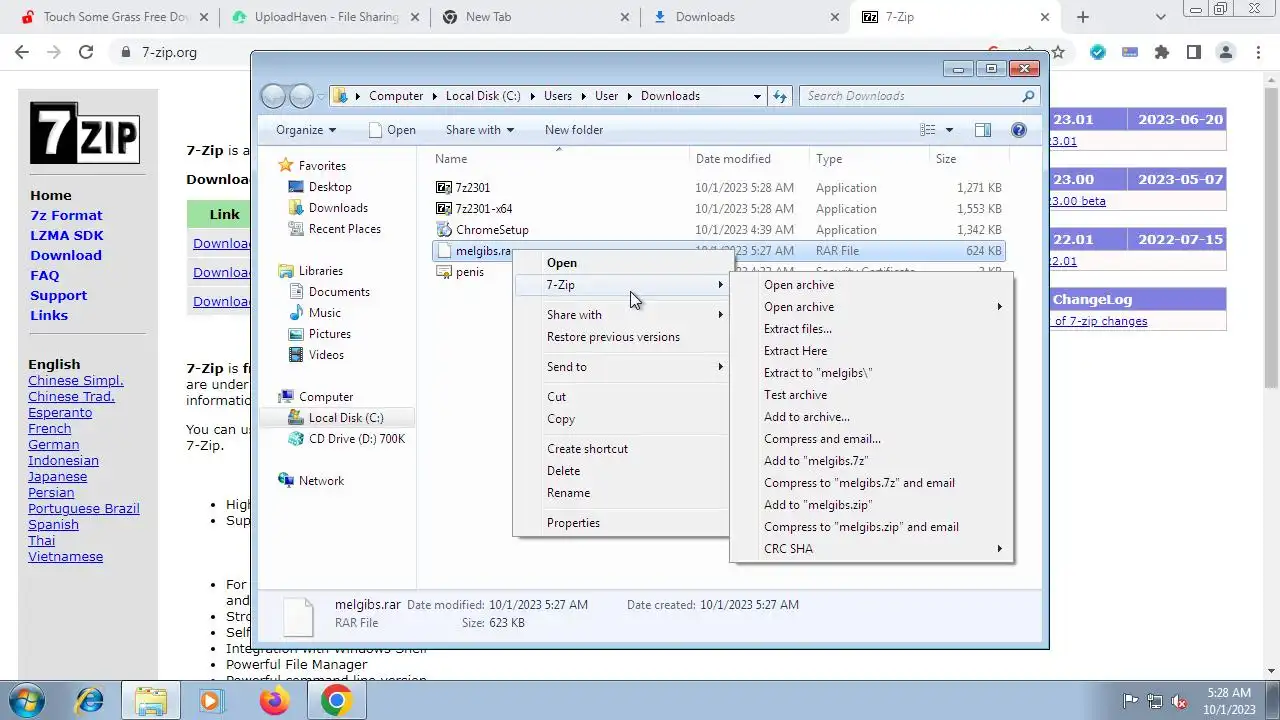Viewport: 1280px width, 720px height.
Task: Follow the FAQ sidebar link
Action: pyautogui.click(x=44, y=275)
